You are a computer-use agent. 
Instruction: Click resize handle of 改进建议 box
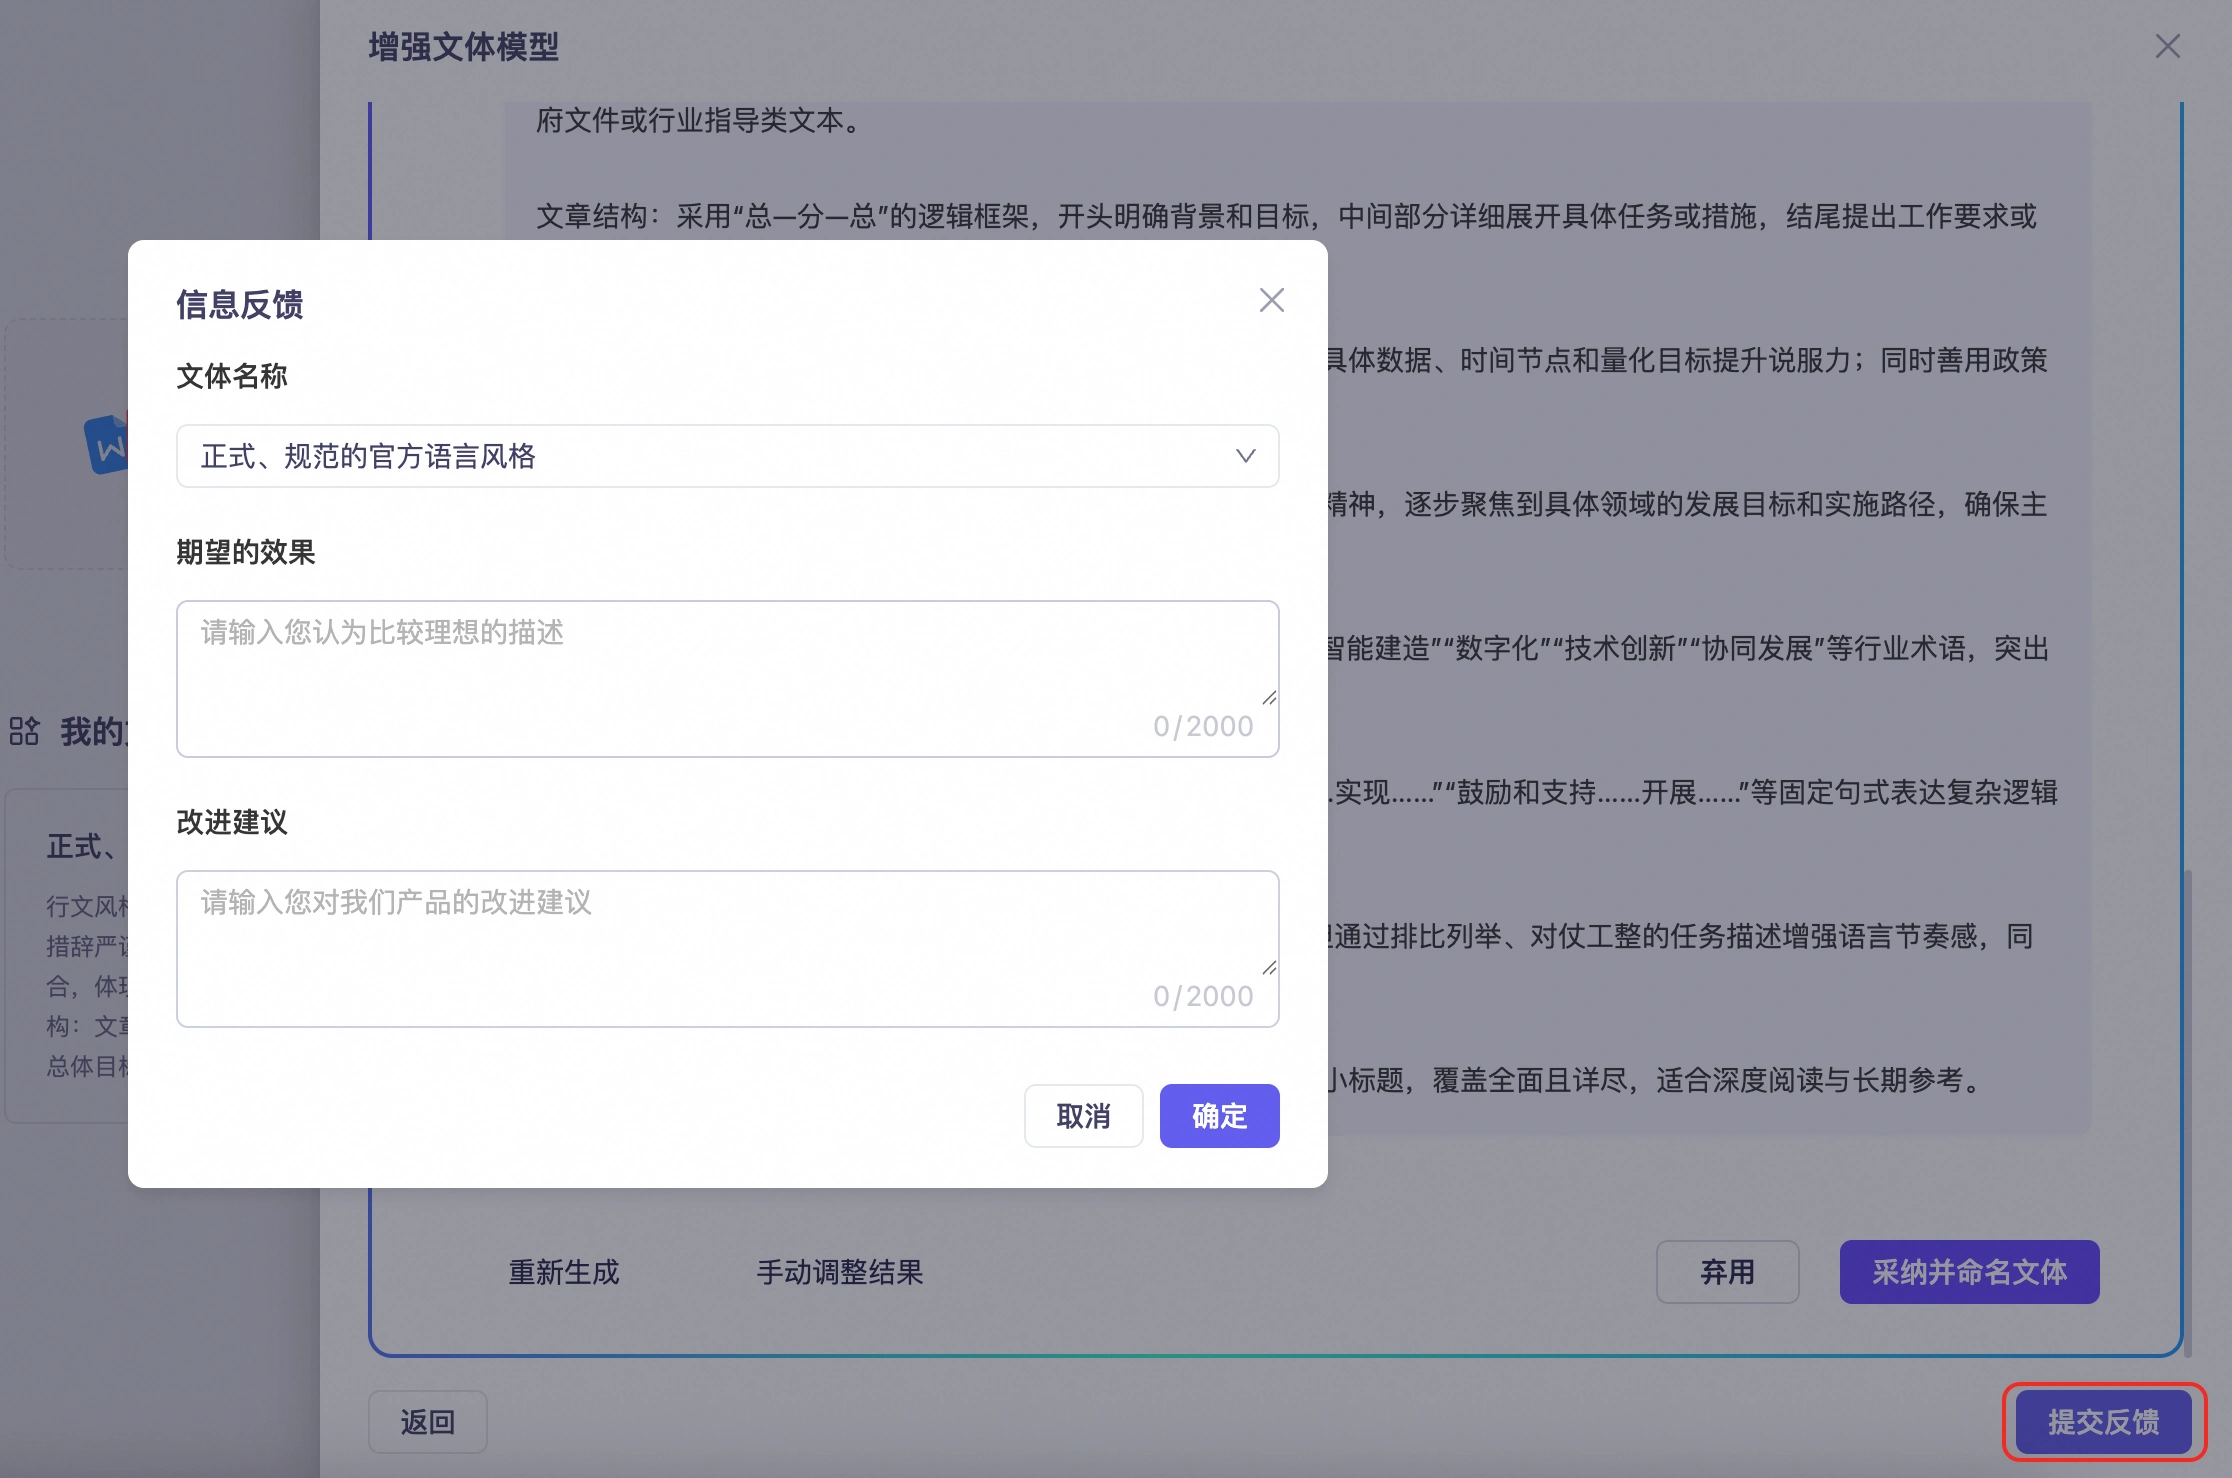(x=1268, y=967)
